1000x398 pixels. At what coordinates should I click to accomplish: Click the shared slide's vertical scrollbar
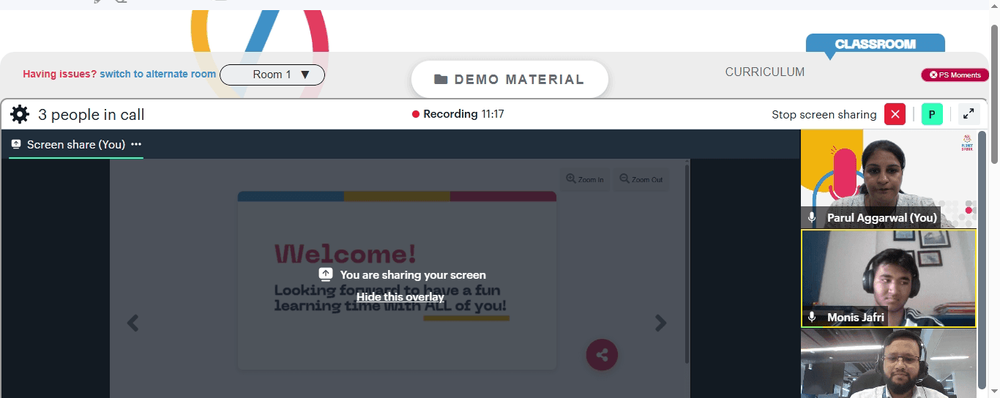(x=687, y=264)
